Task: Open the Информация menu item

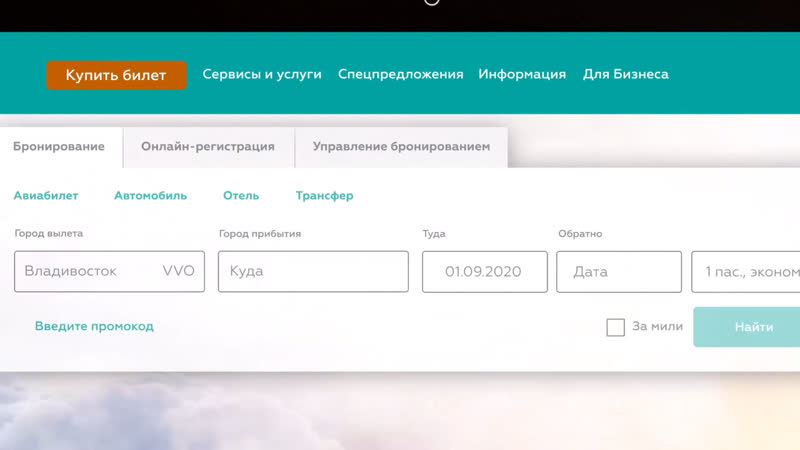Action: pyautogui.click(x=522, y=75)
